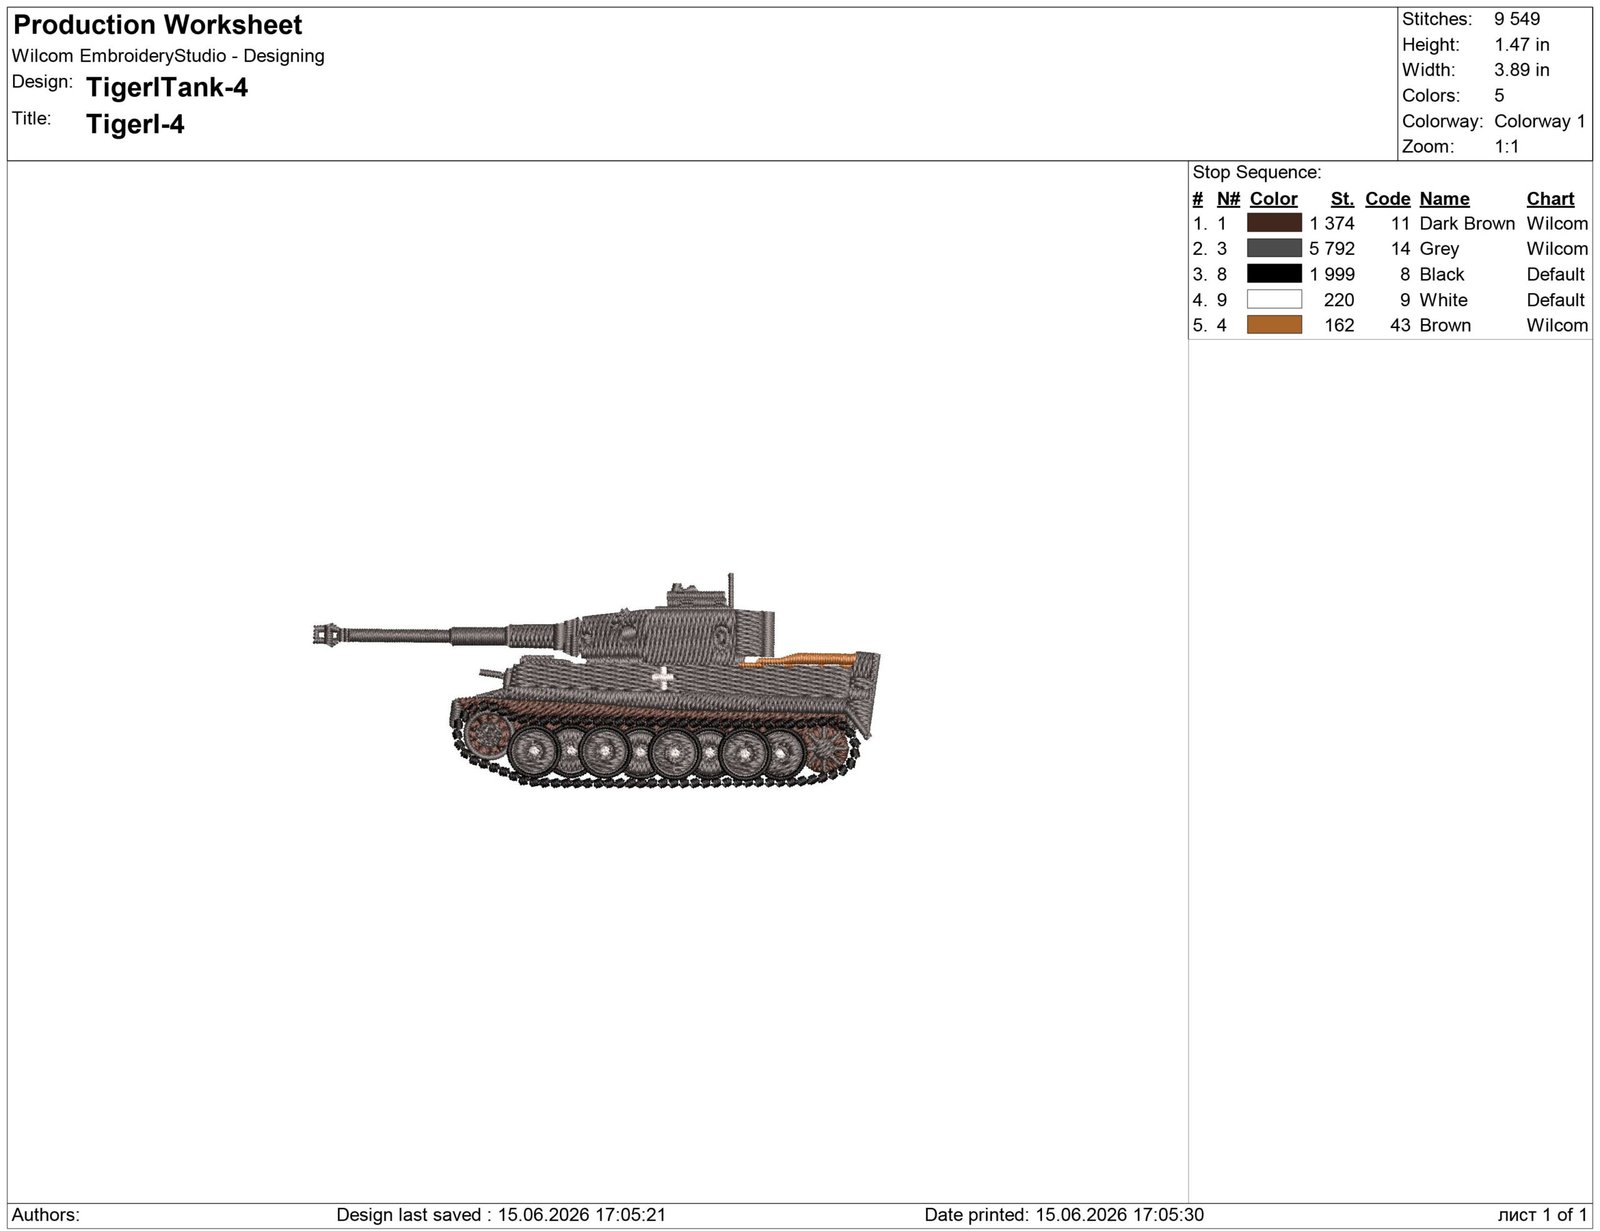Click the 'Code' column header
The height and width of the screenshot is (1231, 1600).
[x=1388, y=199]
